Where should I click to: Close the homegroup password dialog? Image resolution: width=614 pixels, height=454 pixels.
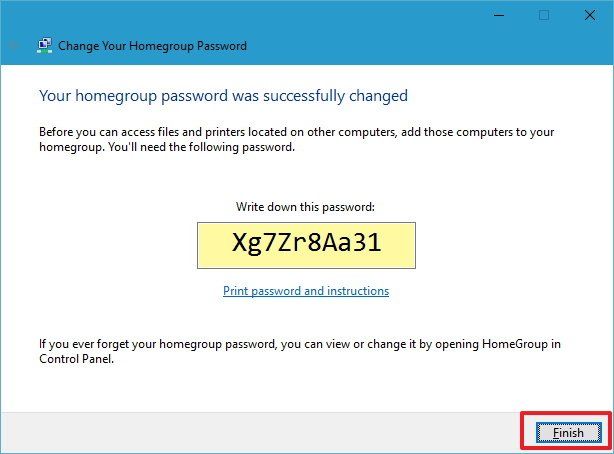pos(590,16)
